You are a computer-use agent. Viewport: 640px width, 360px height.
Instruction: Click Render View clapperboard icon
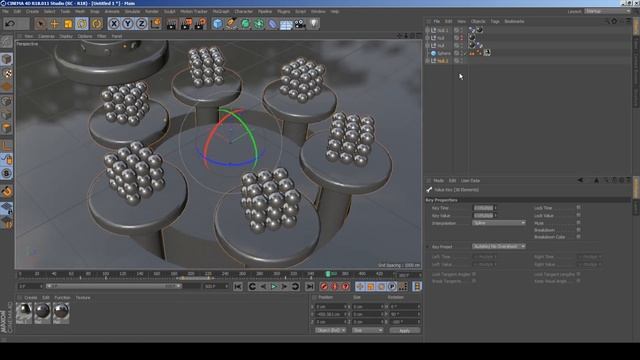pos(171,24)
